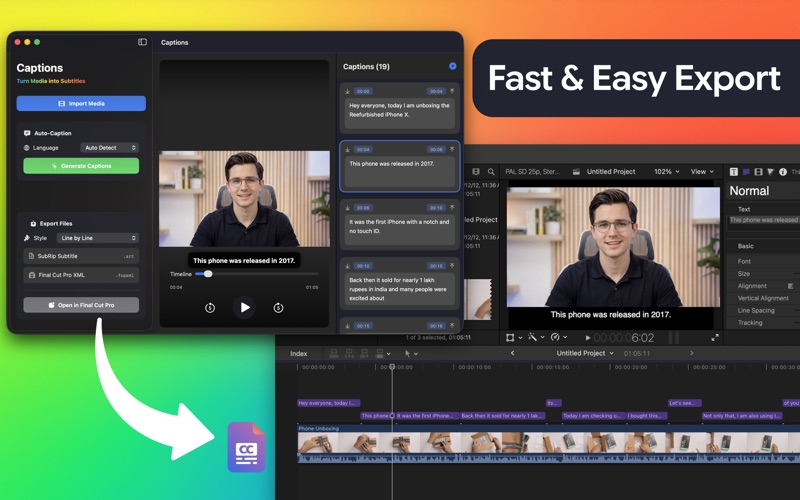Open the dropdown arrow next to the magic wand

pos(542,338)
